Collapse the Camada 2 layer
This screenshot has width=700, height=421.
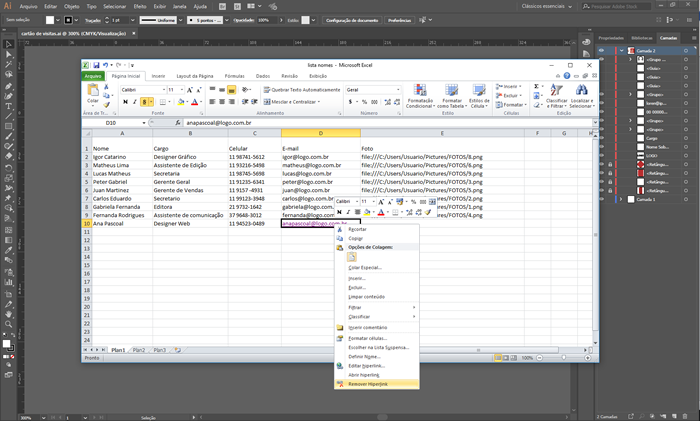(x=621, y=50)
